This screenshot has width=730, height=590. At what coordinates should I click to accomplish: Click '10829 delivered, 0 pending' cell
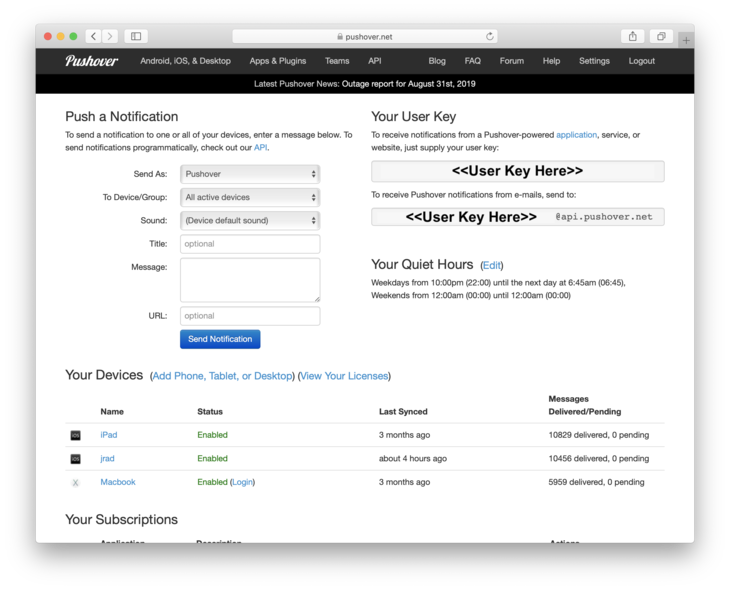599,435
